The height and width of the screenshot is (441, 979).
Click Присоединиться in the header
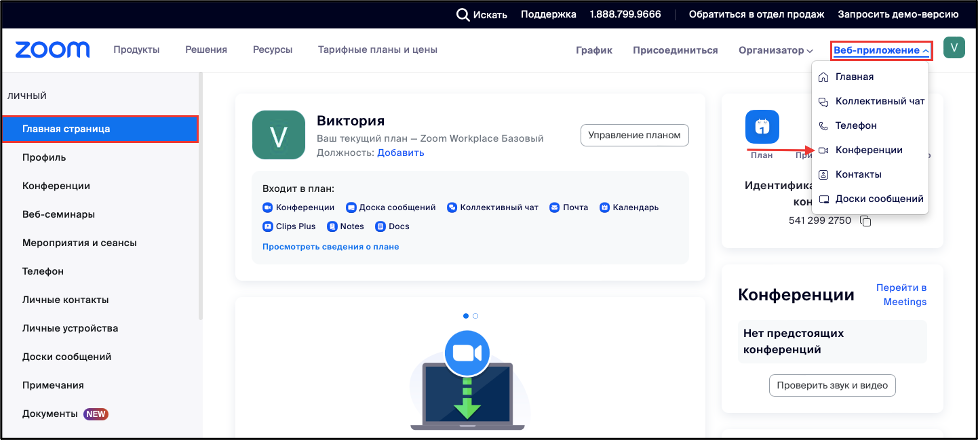pyautogui.click(x=675, y=50)
